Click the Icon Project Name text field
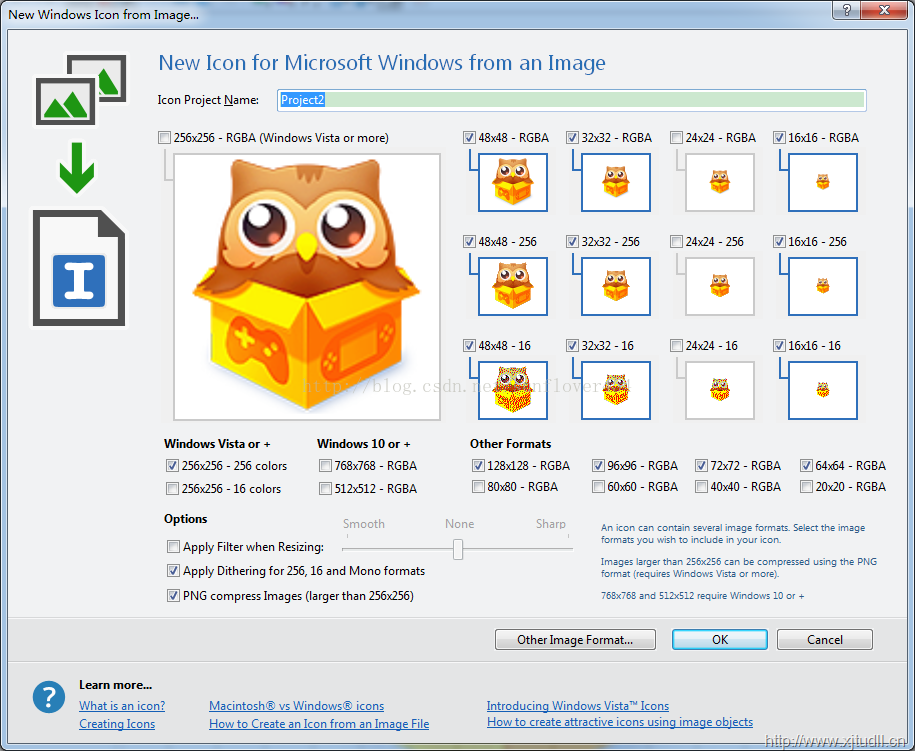This screenshot has width=915, height=751. [571, 100]
